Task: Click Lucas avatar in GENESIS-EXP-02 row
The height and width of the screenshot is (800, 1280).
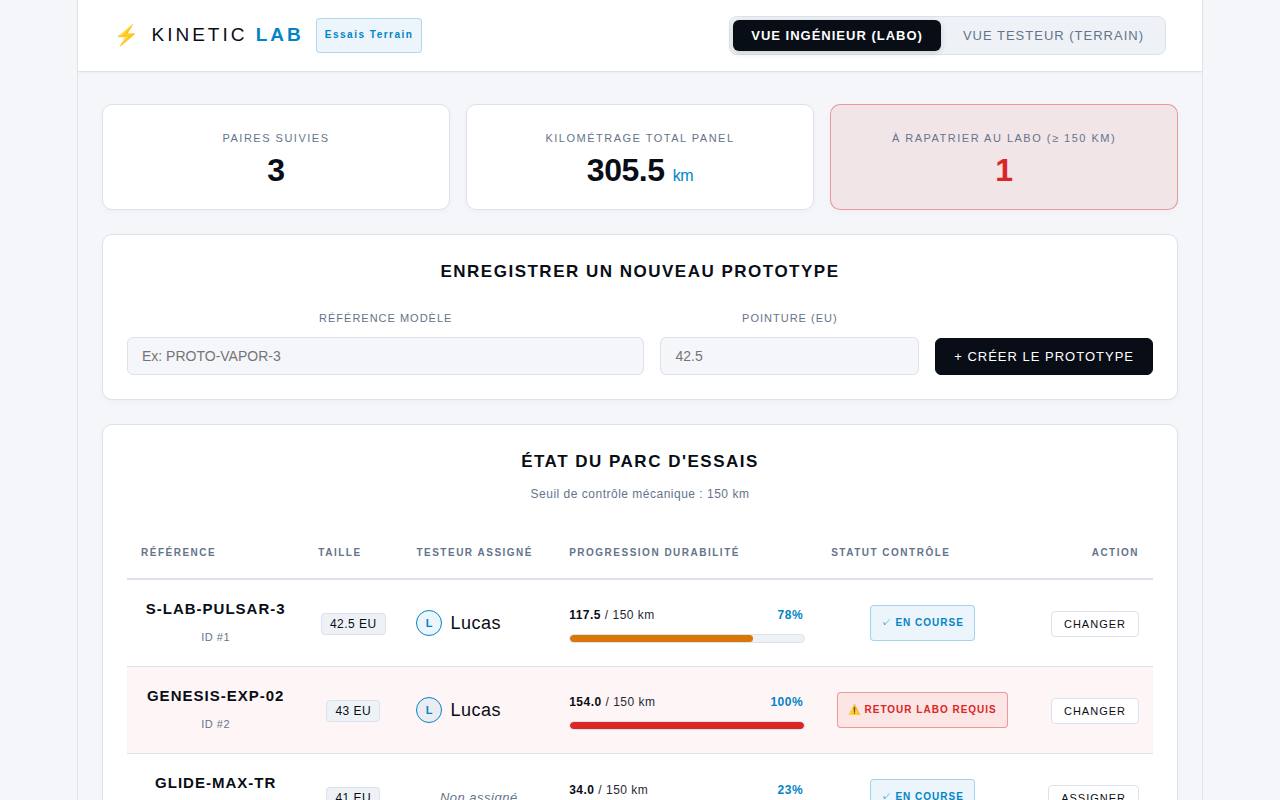Action: coord(429,710)
